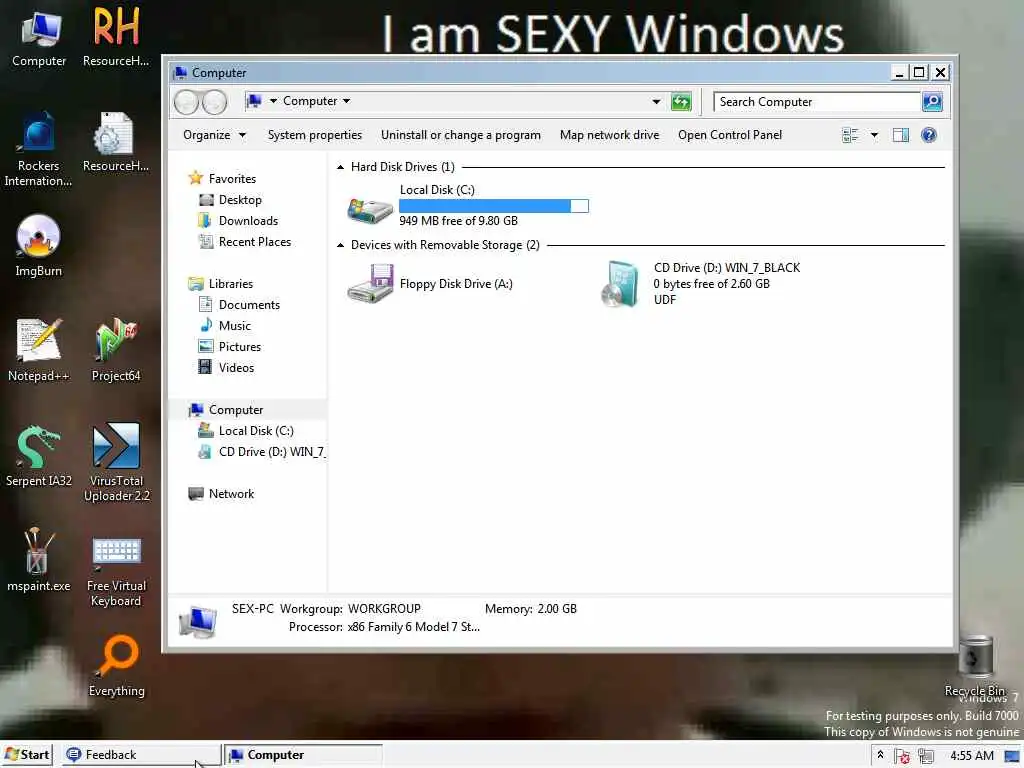The width and height of the screenshot is (1024, 768).
Task: Click in the Search Computer field
Action: tap(816, 102)
